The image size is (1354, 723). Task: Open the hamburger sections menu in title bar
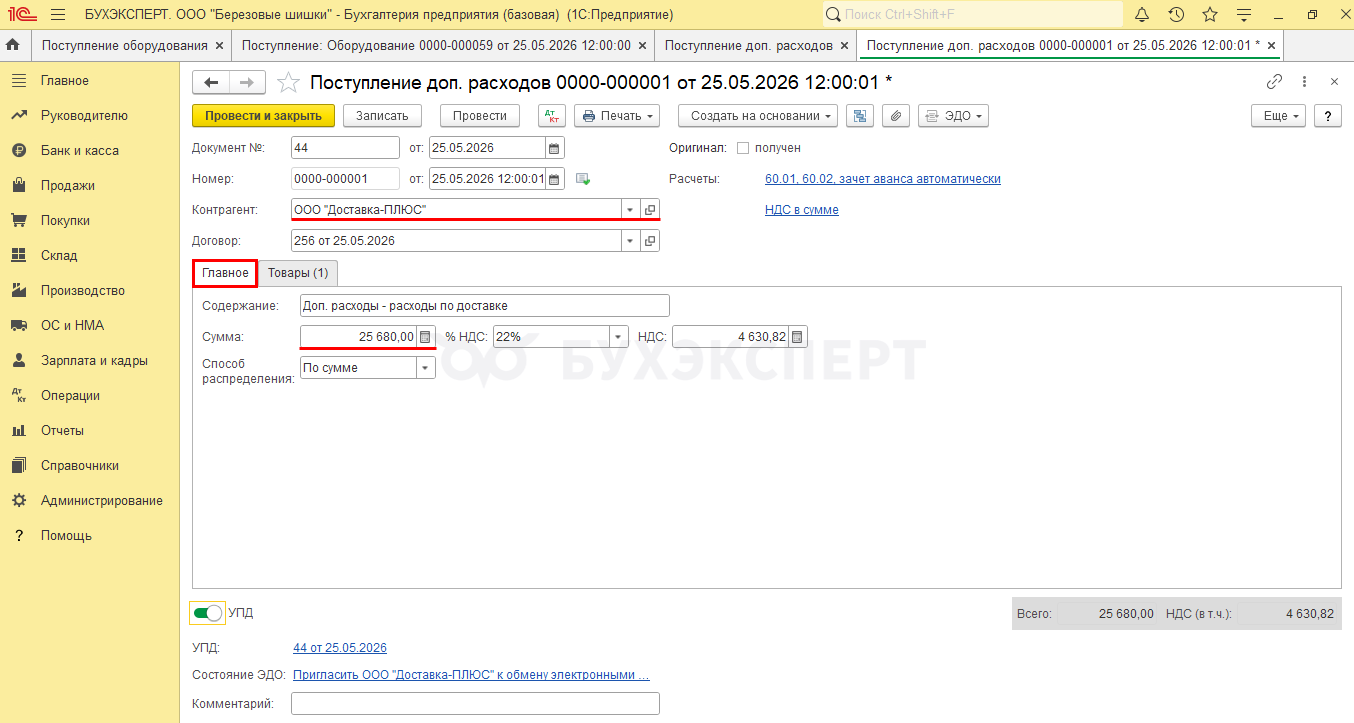[x=58, y=15]
